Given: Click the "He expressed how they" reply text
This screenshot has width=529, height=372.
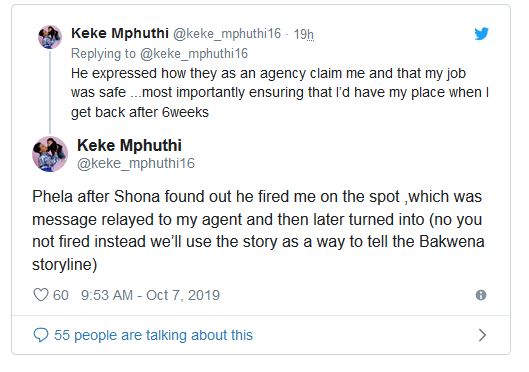Looking at the screenshot, I should (280, 93).
